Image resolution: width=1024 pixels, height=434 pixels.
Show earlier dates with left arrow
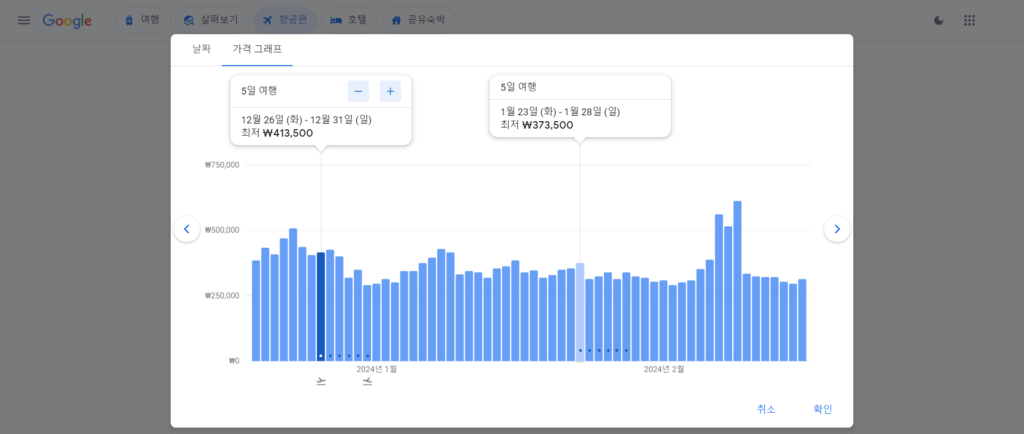186,229
